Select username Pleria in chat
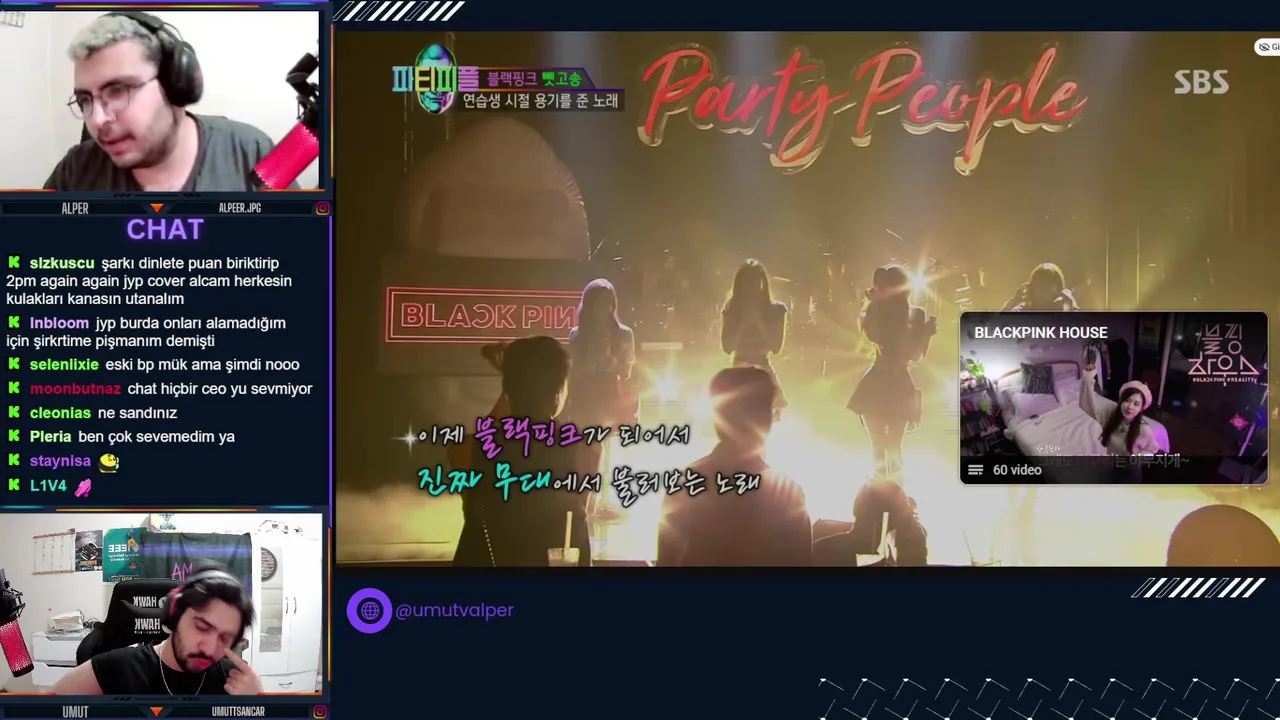1280x720 pixels. click(x=50, y=437)
